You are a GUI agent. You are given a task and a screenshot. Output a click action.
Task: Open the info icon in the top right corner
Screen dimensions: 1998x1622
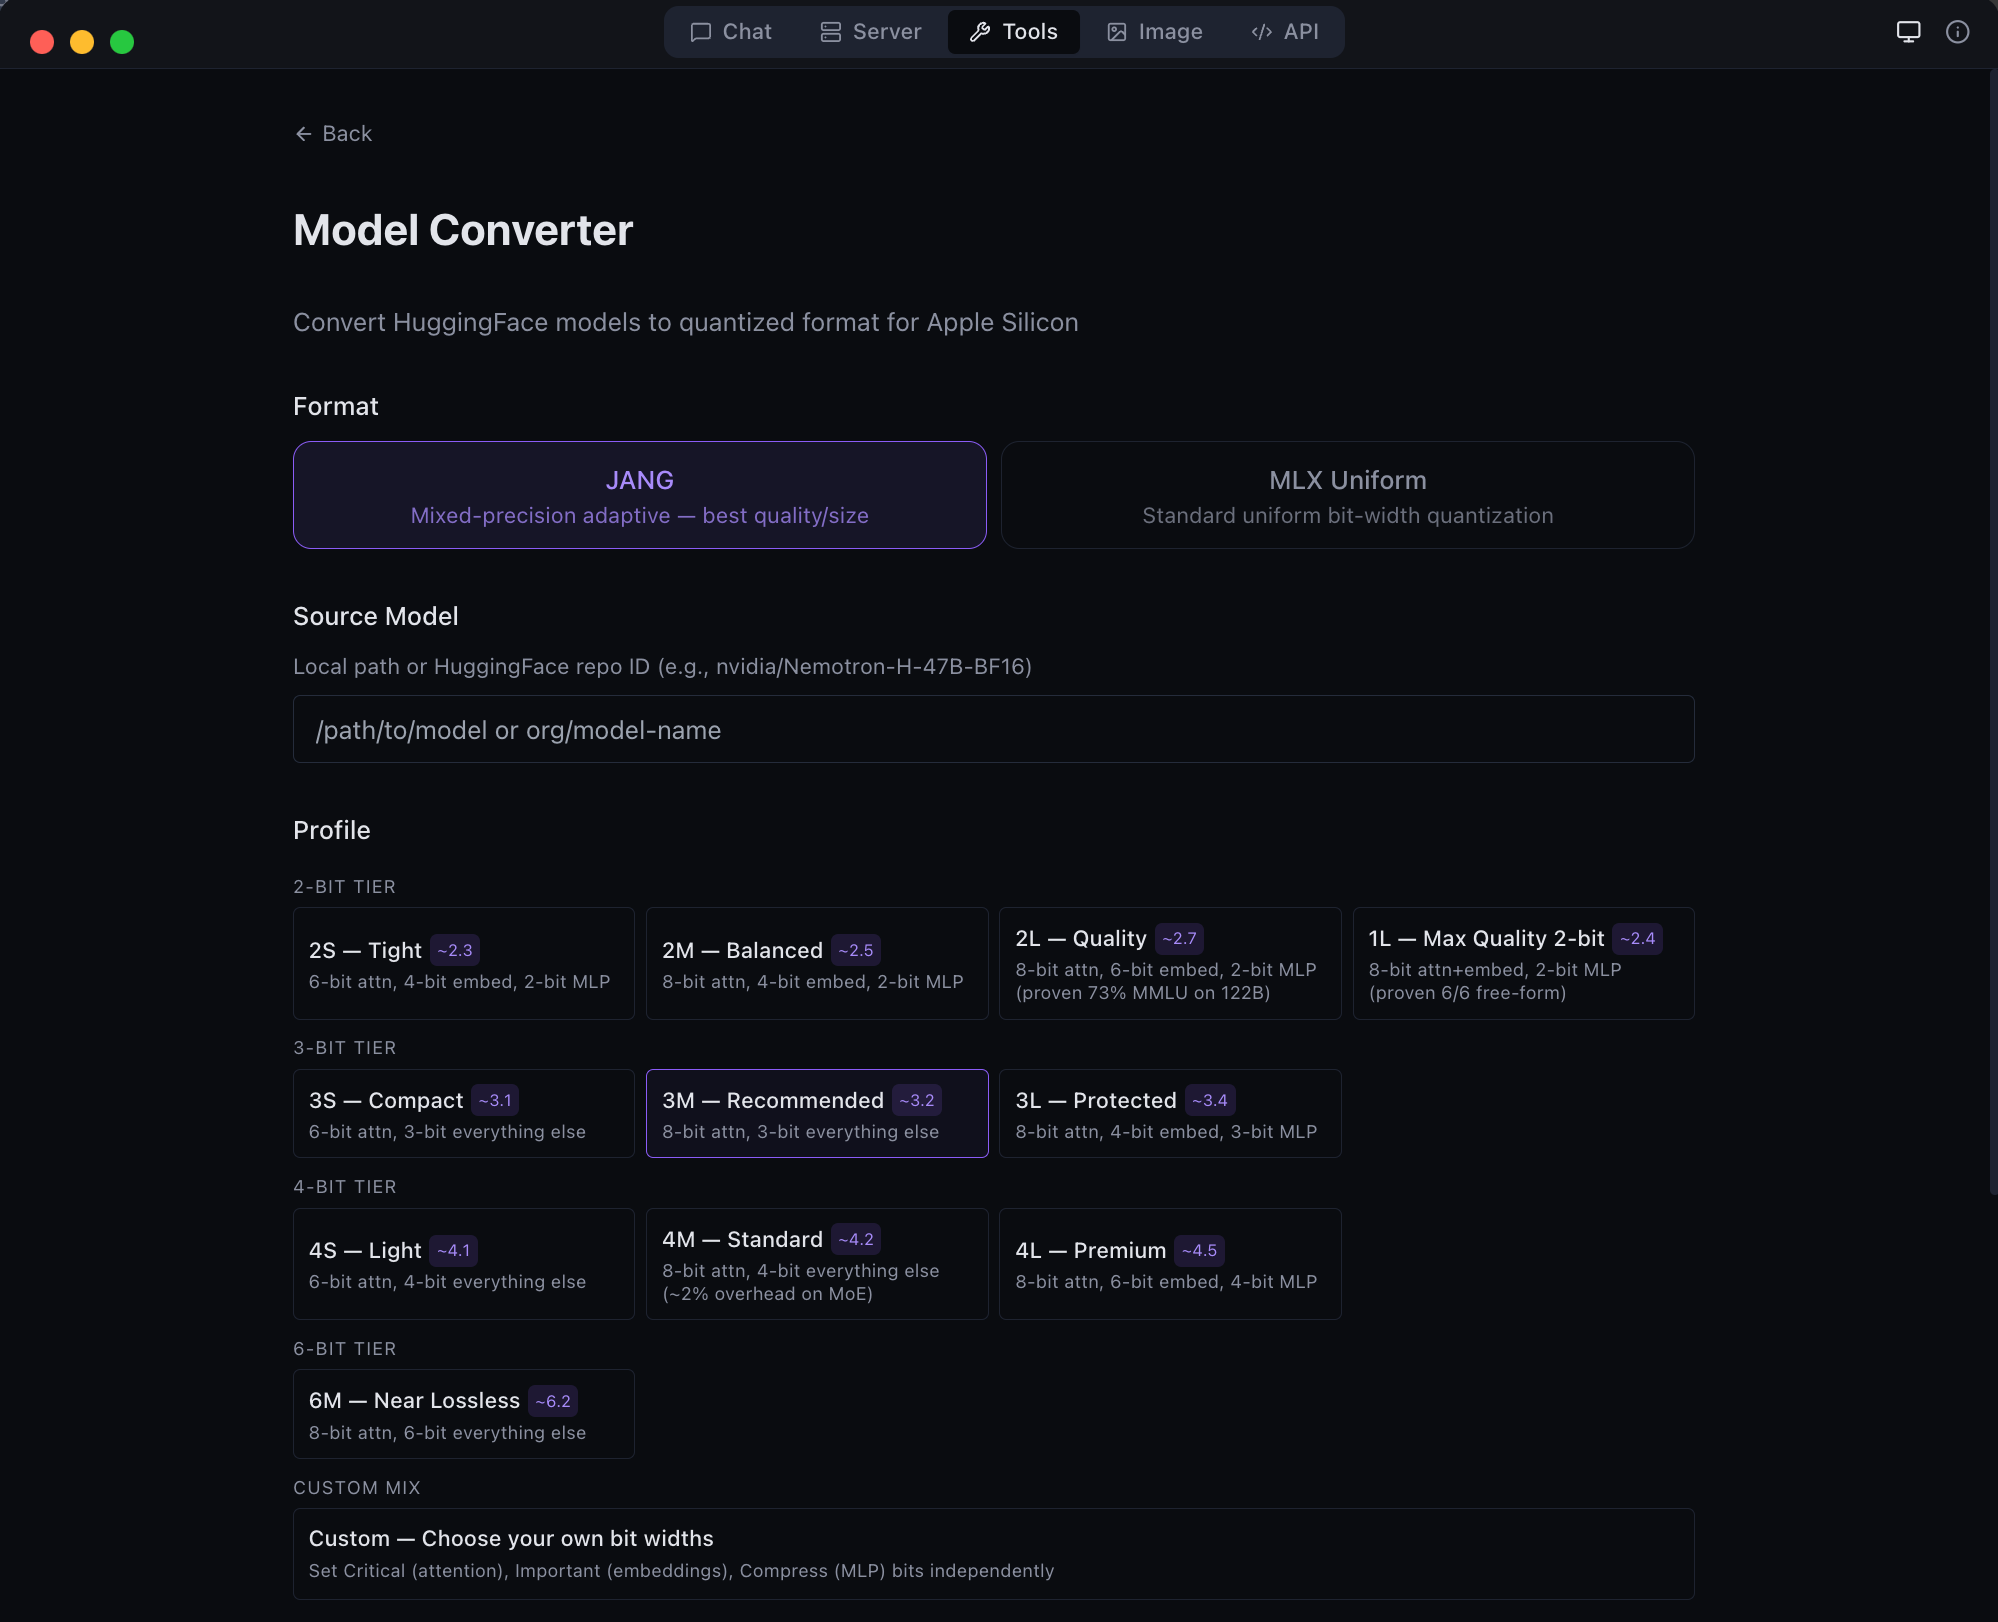1957,31
